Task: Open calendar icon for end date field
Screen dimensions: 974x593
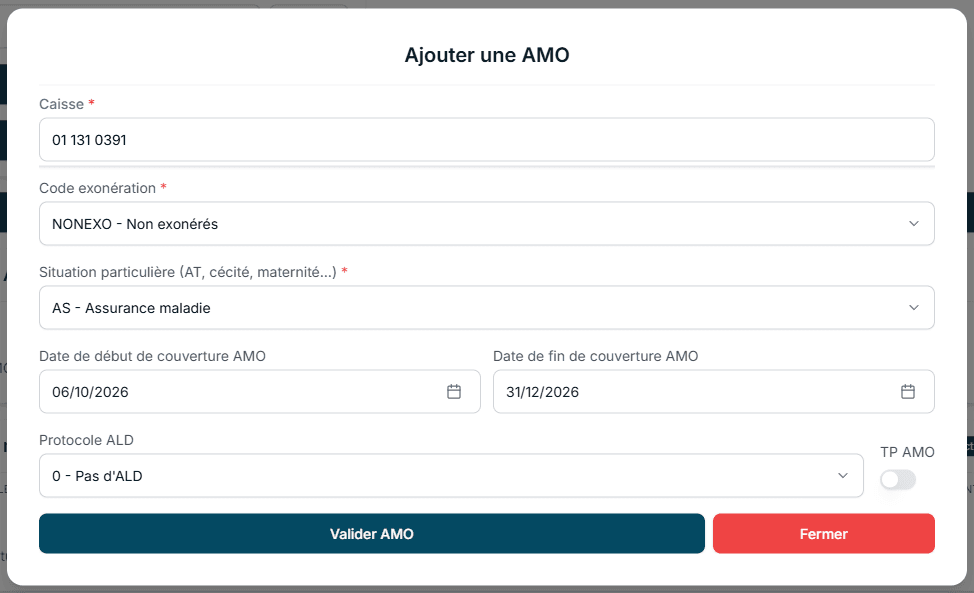Action: coord(908,392)
